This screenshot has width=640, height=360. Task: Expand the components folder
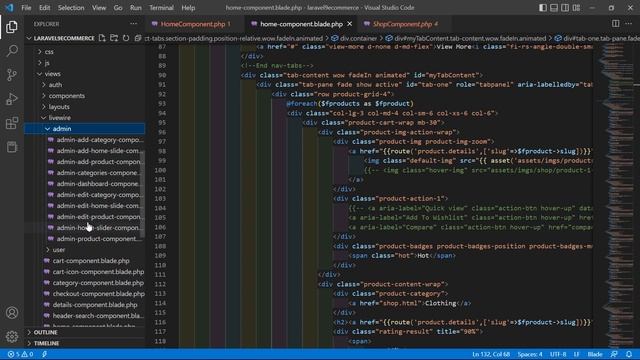pos(84,96)
